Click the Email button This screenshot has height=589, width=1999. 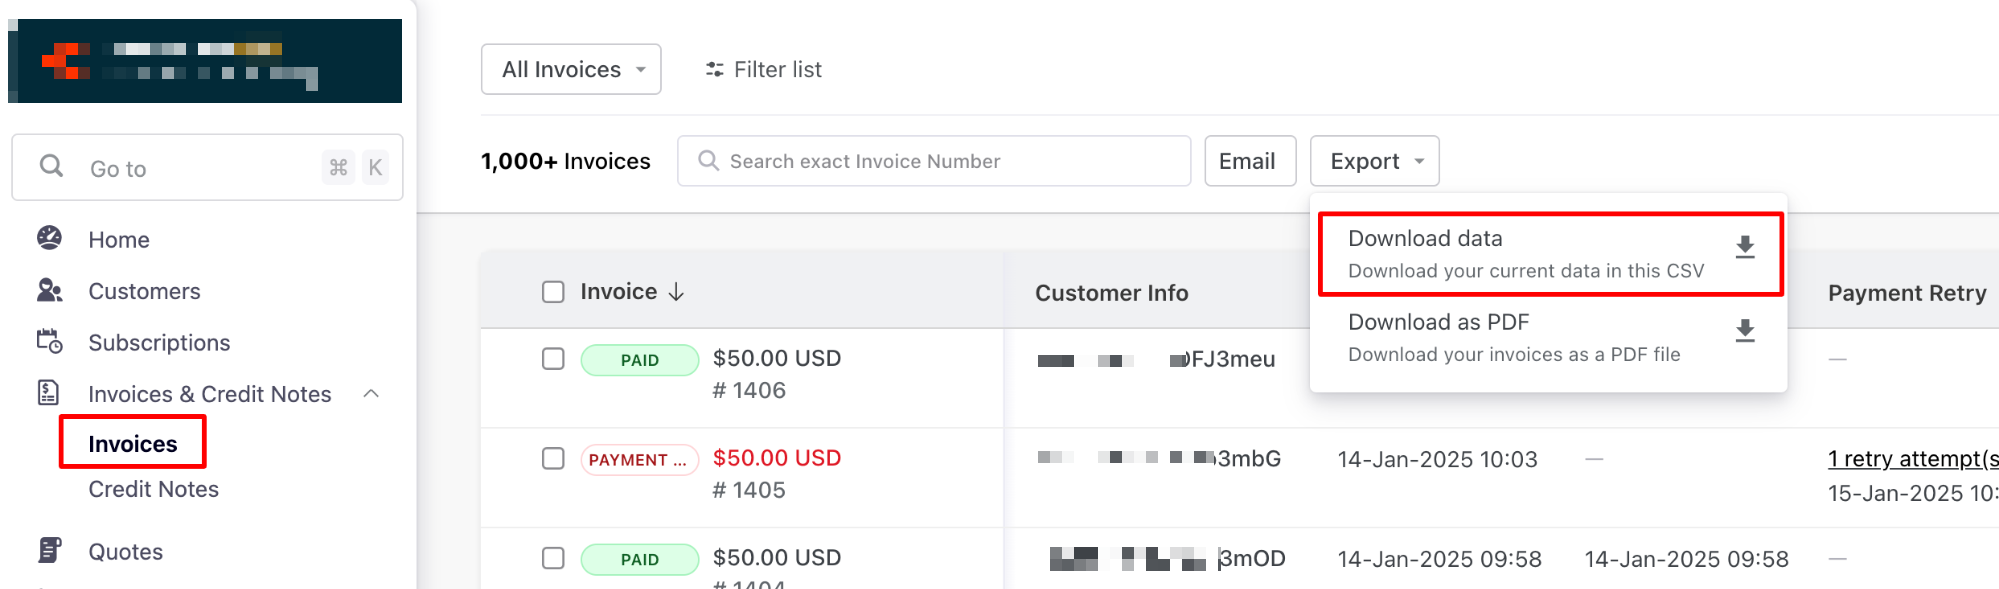point(1249,161)
